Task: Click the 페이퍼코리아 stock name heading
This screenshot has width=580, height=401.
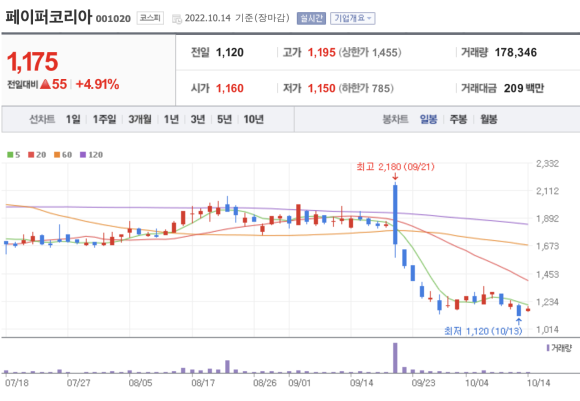Action: (48, 17)
